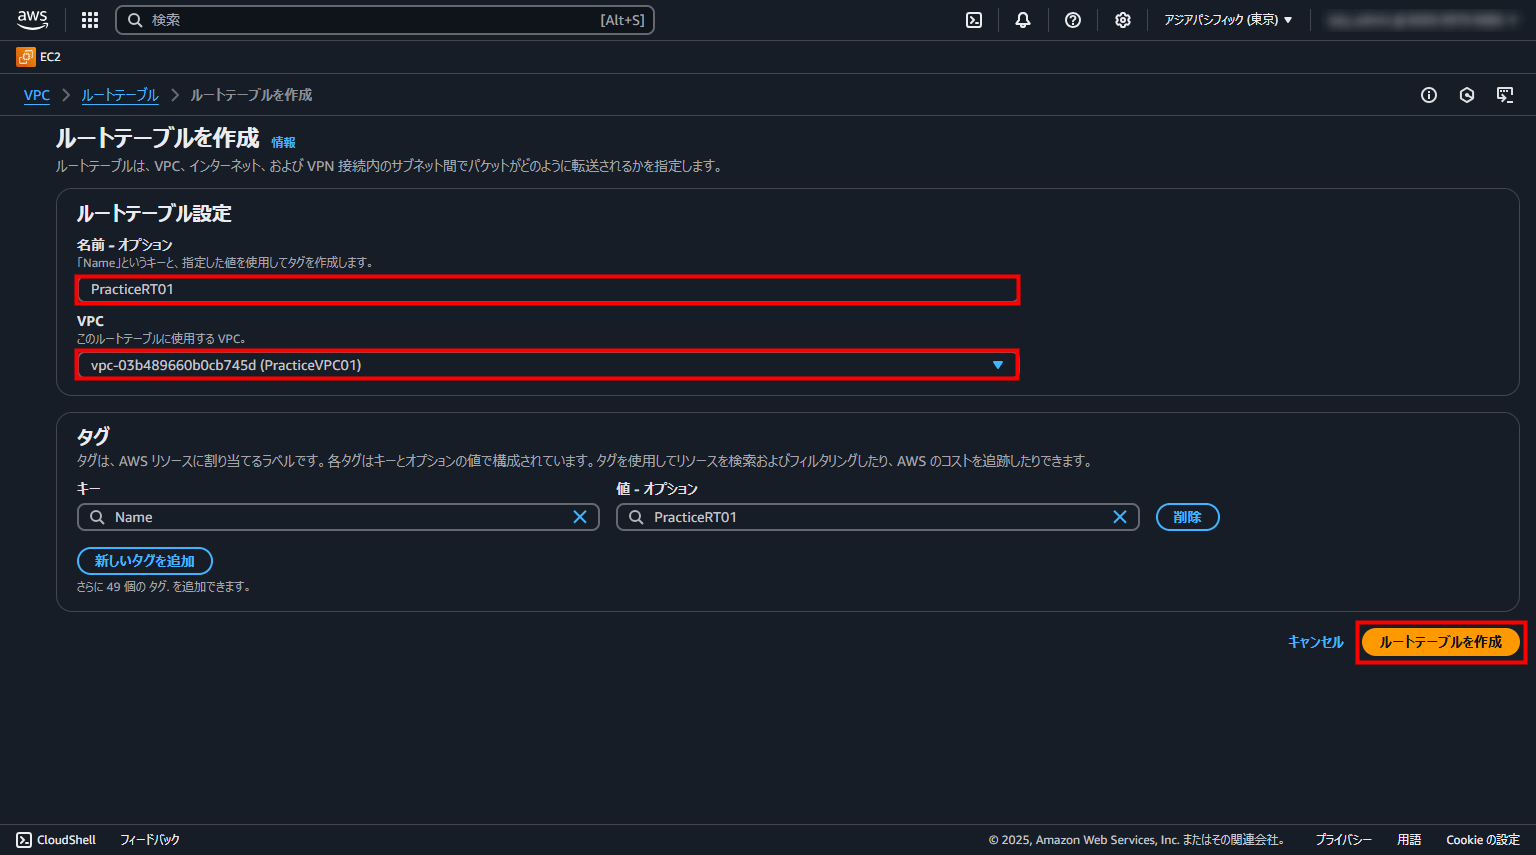Image resolution: width=1536 pixels, height=855 pixels.
Task: Open the 情報 info link
Action: (x=283, y=142)
